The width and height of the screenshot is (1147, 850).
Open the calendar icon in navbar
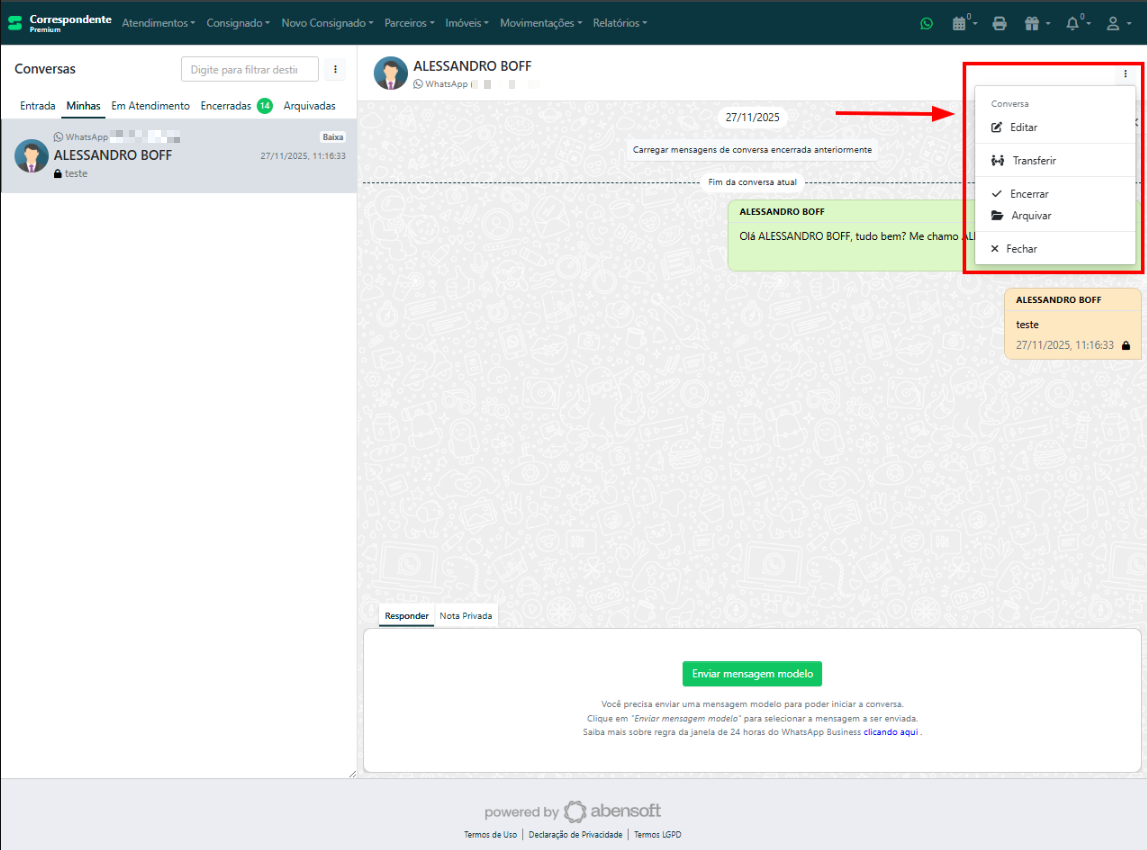(x=961, y=23)
